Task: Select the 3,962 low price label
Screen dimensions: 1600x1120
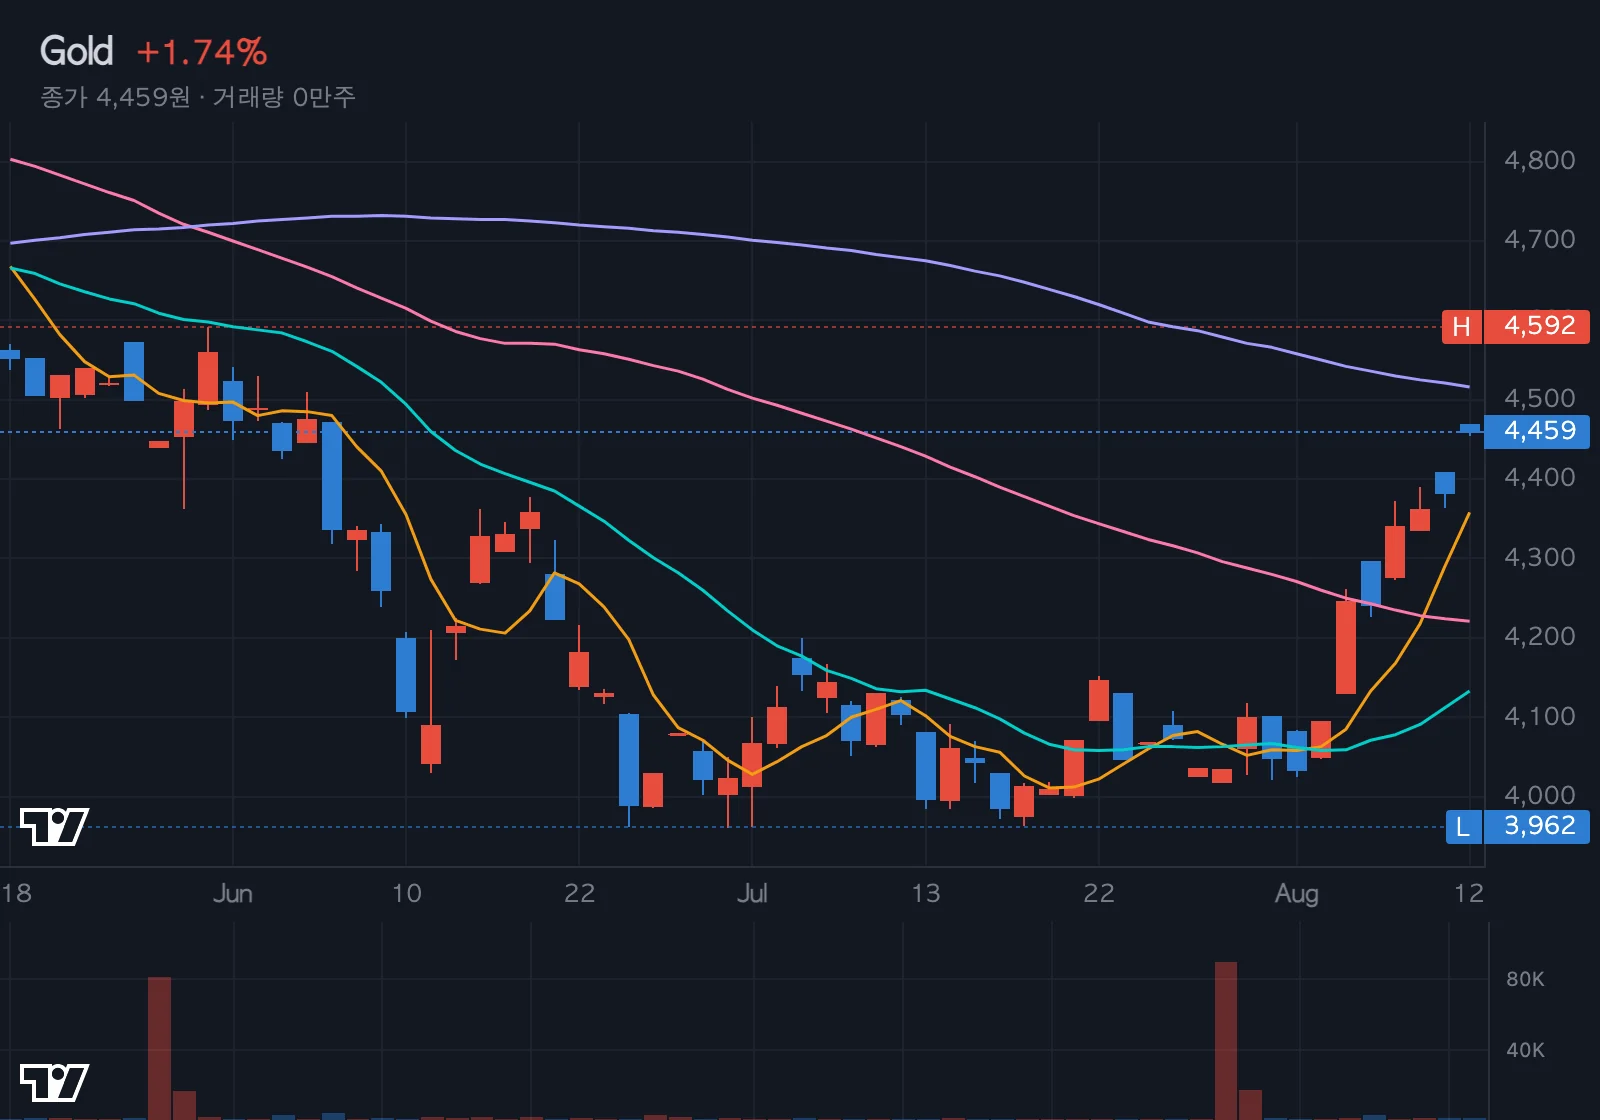Action: click(1537, 826)
